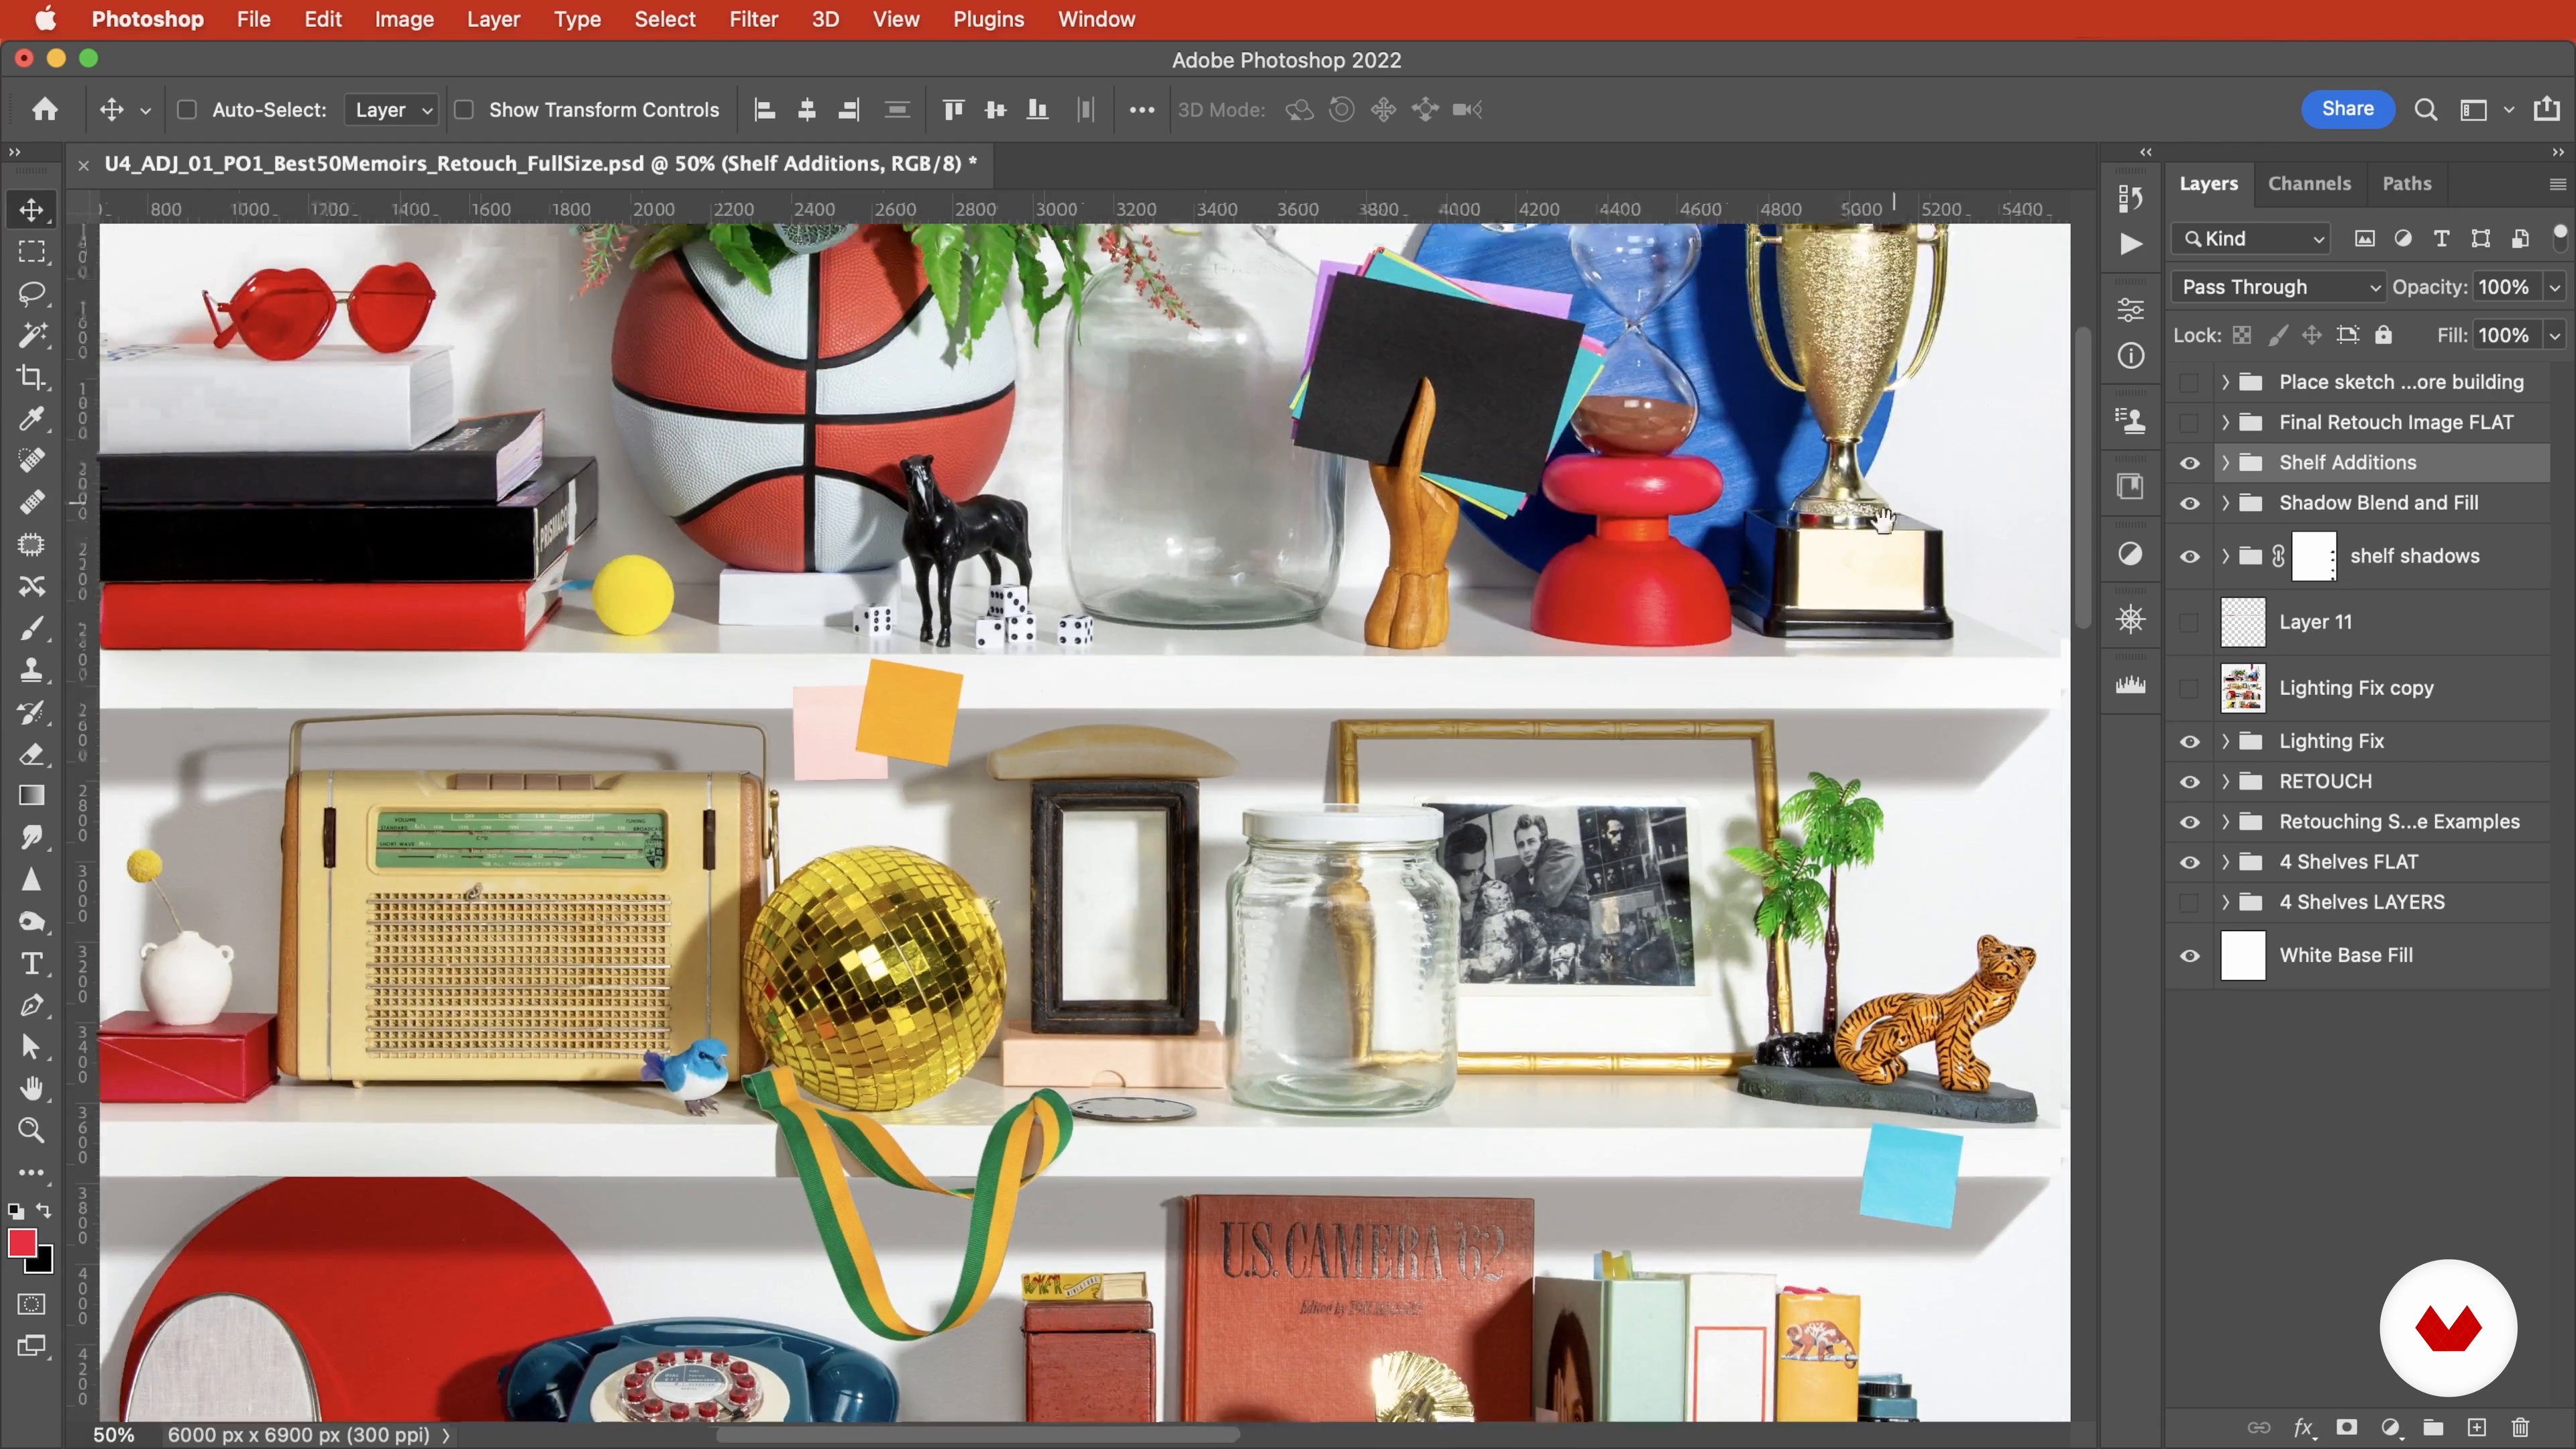The height and width of the screenshot is (1449, 2576).
Task: Switch to the Paths tab
Action: tap(2406, 183)
